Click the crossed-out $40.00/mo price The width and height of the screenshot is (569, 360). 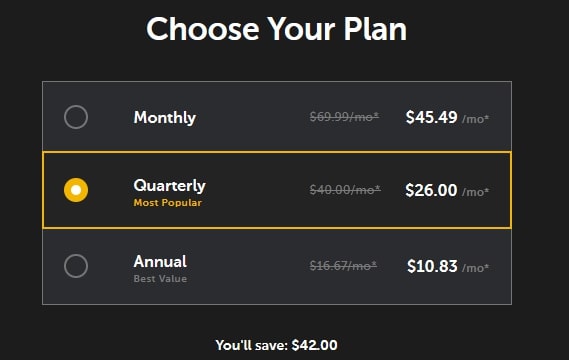(345, 190)
